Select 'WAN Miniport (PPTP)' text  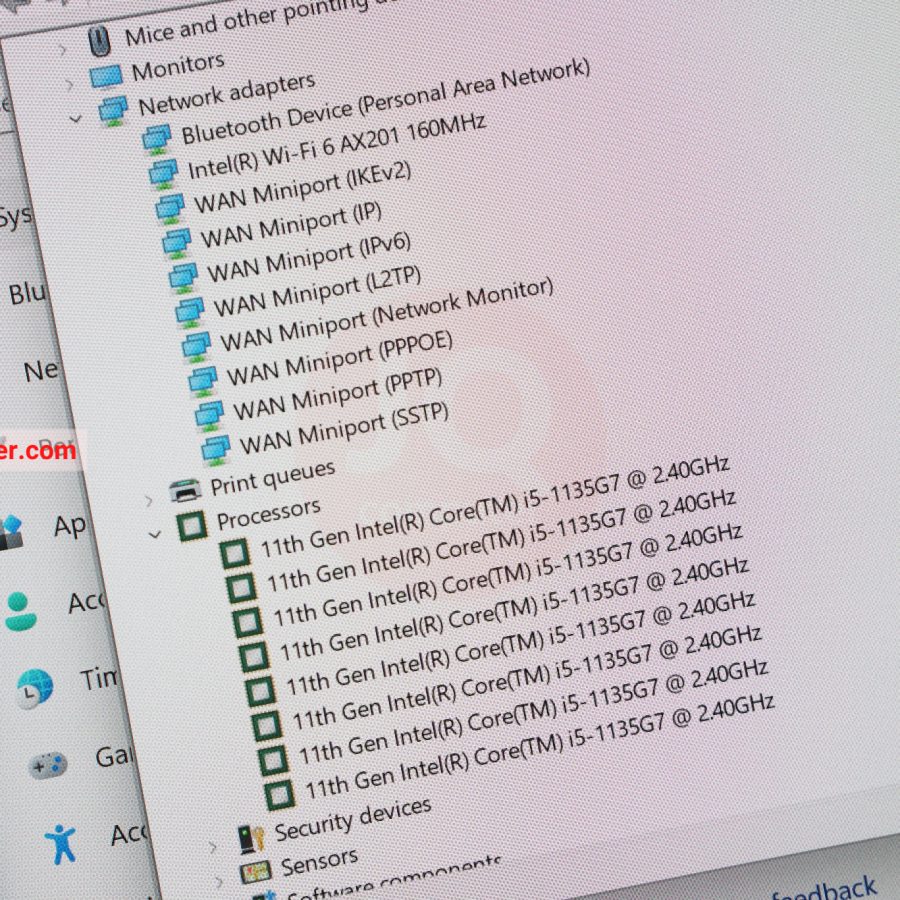click(x=338, y=394)
